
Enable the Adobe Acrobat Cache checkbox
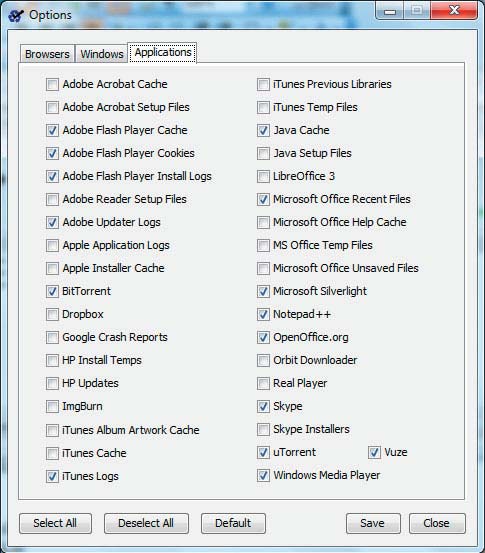52,84
